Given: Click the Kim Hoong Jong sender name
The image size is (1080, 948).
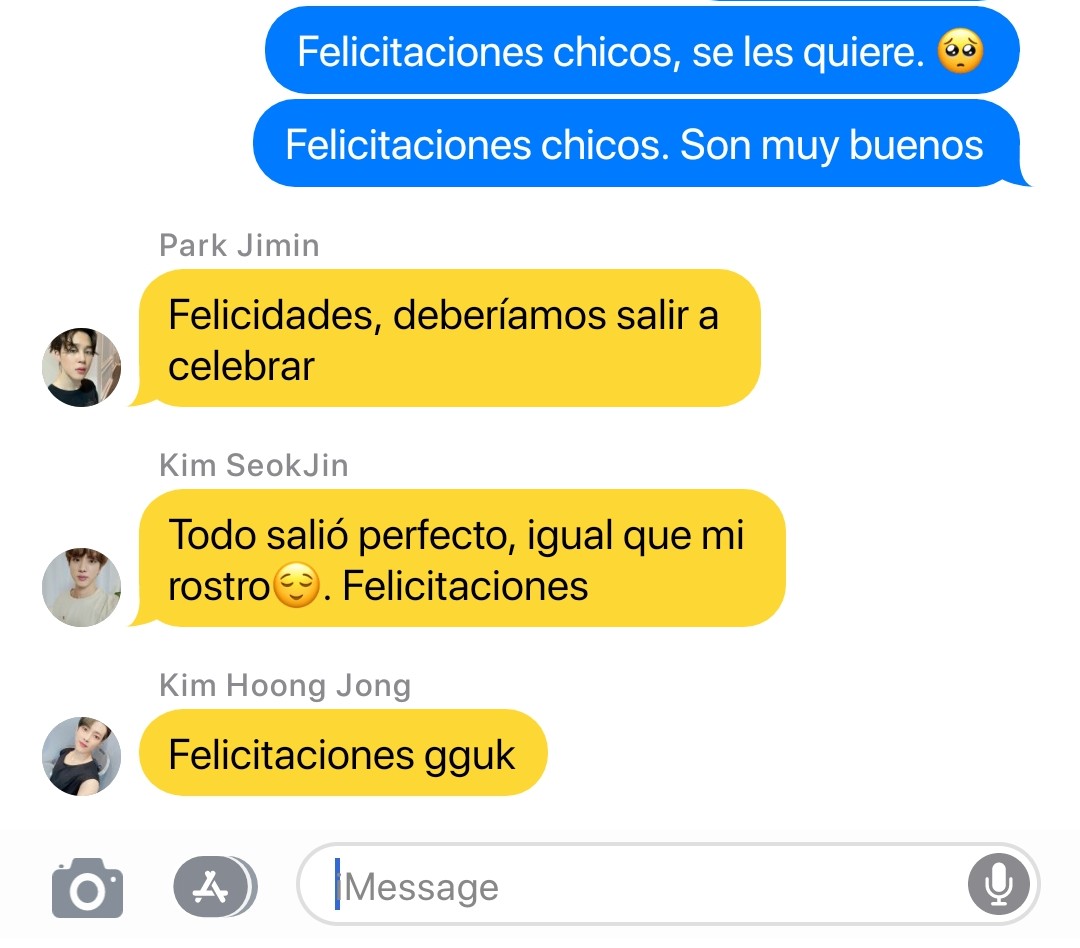Looking at the screenshot, I should point(285,686).
